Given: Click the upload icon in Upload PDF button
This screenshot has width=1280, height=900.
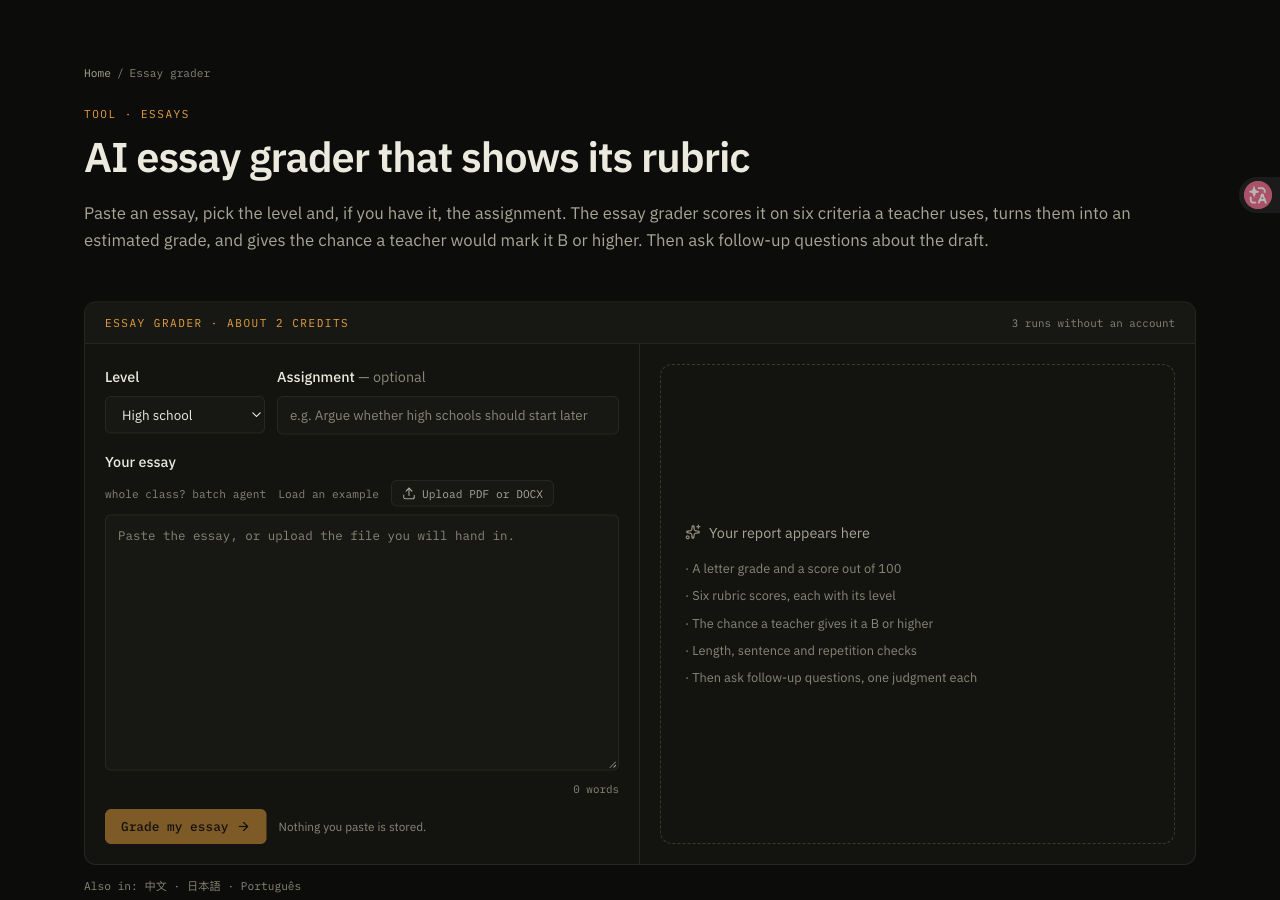Looking at the screenshot, I should (409, 494).
